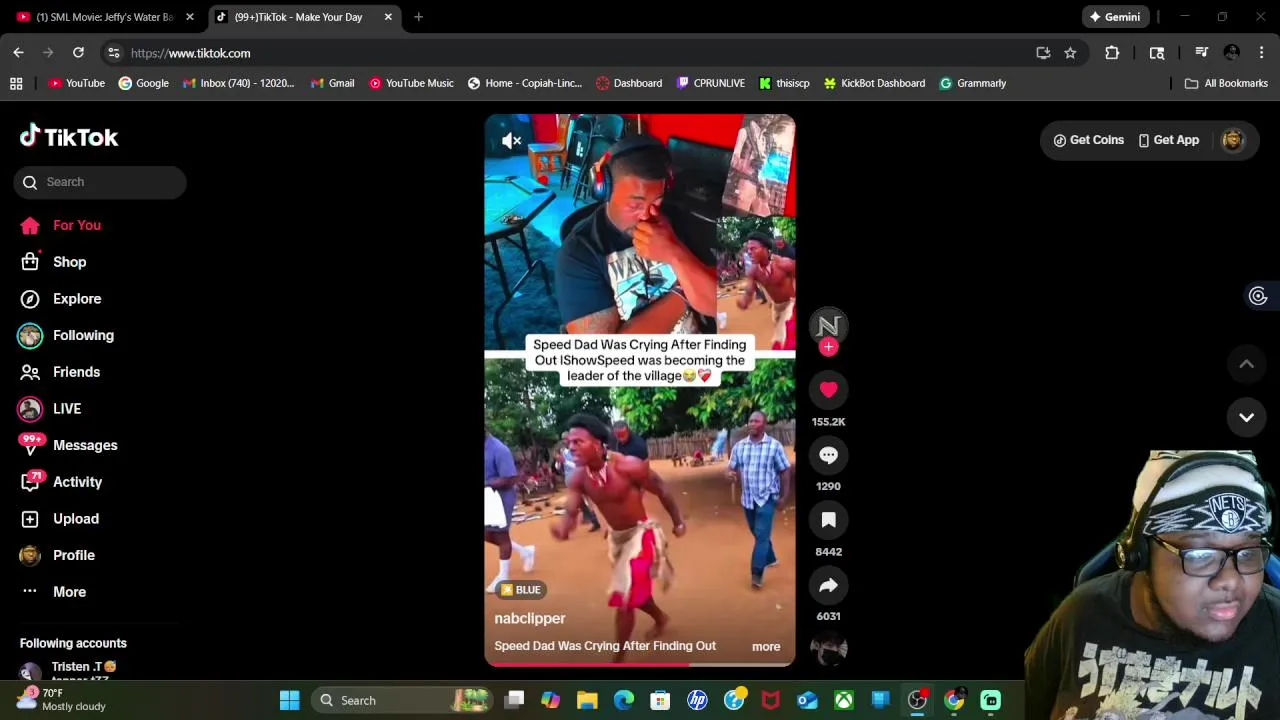Open profile avatar menu at top right
Screen dimensions: 1280x720
[1232, 140]
